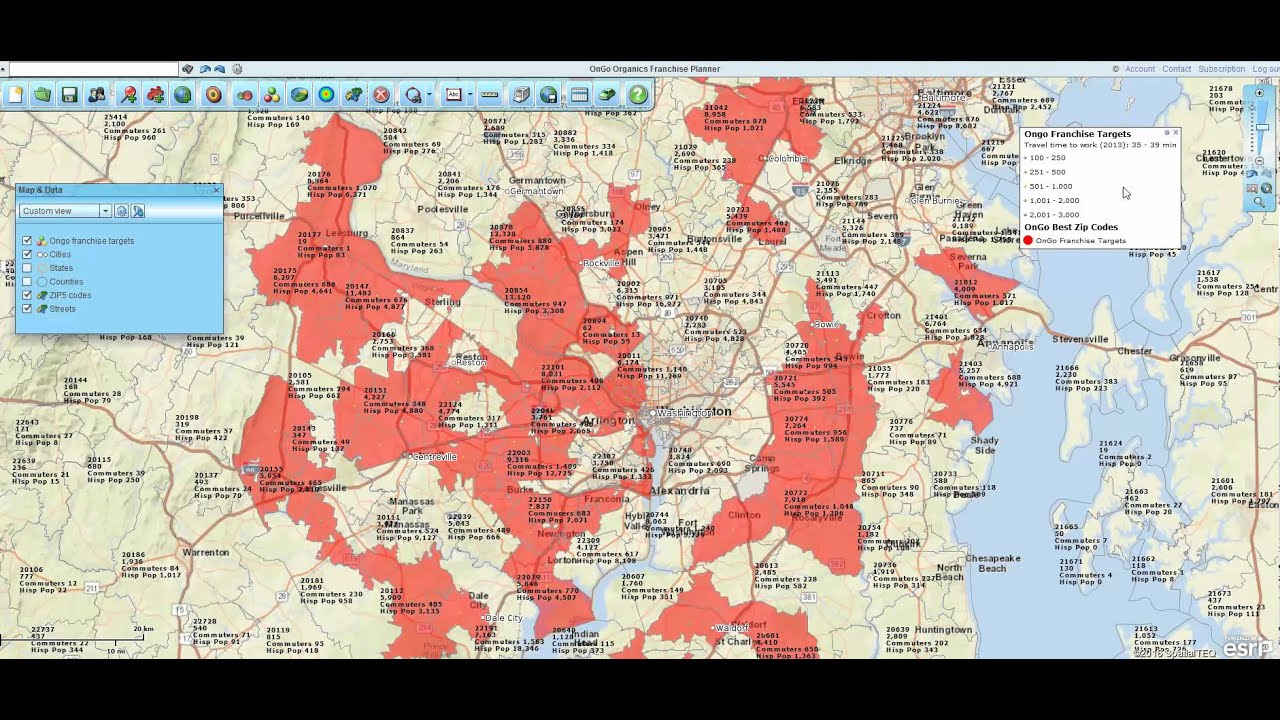Click the zoom out minus button
This screenshot has width=1280, height=720.
click(1260, 160)
